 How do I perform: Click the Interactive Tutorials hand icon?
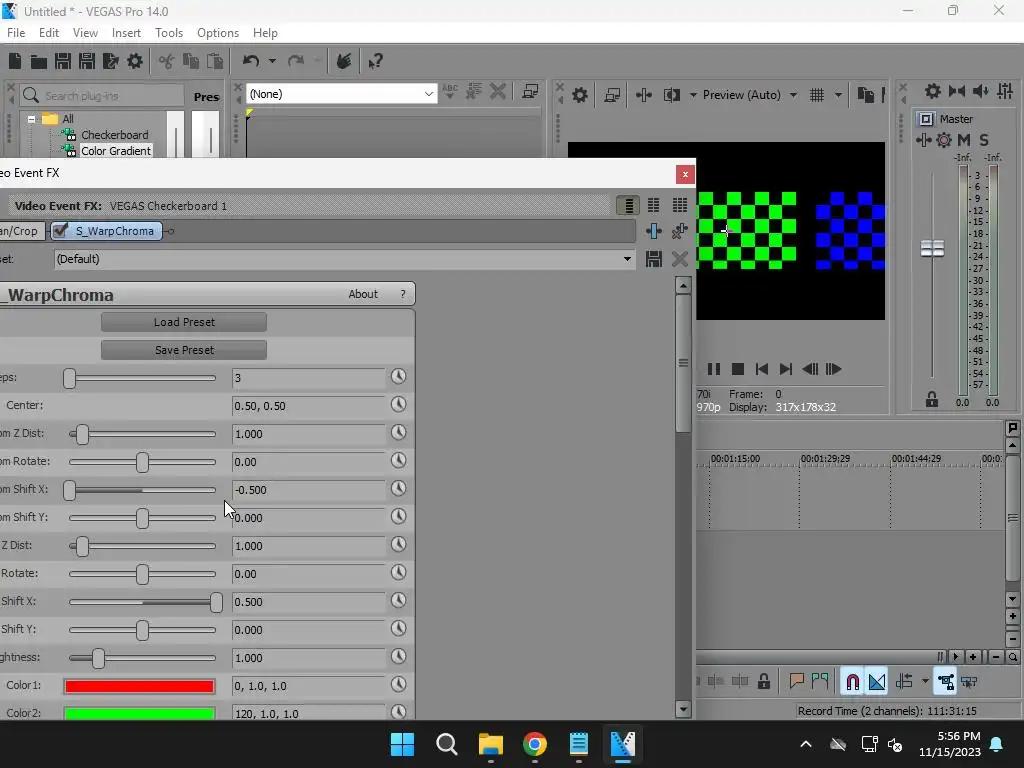(344, 61)
